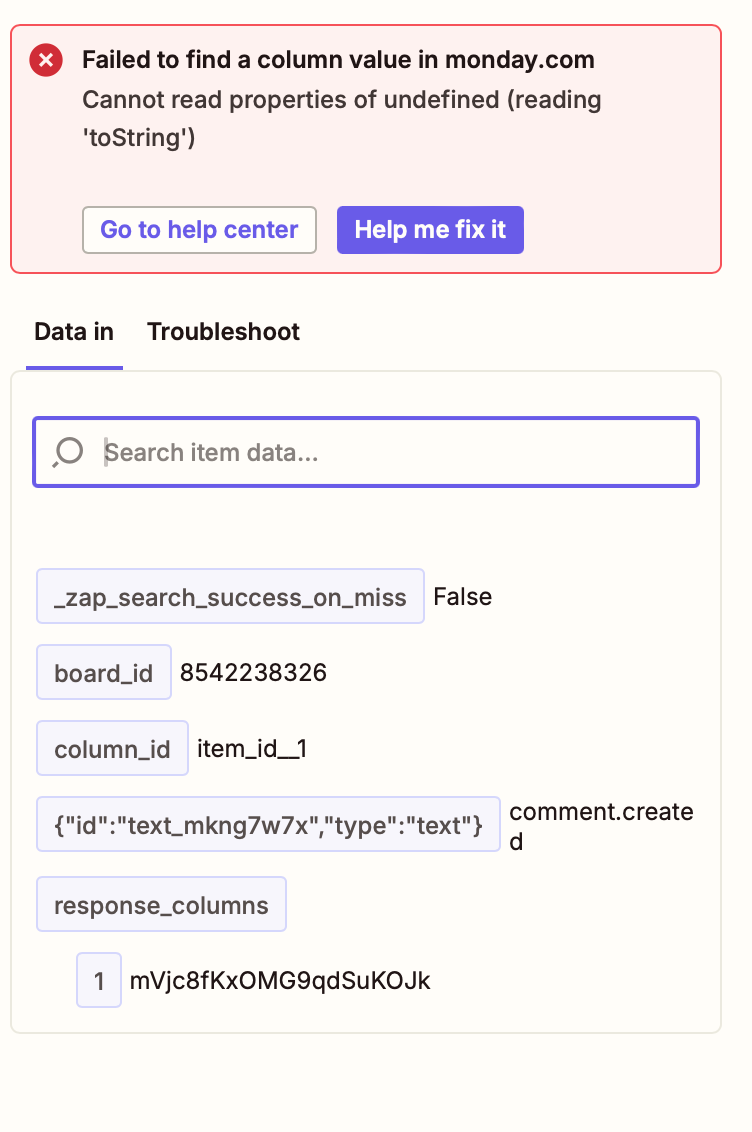
Task: Click the red error X icon
Action: [46, 60]
